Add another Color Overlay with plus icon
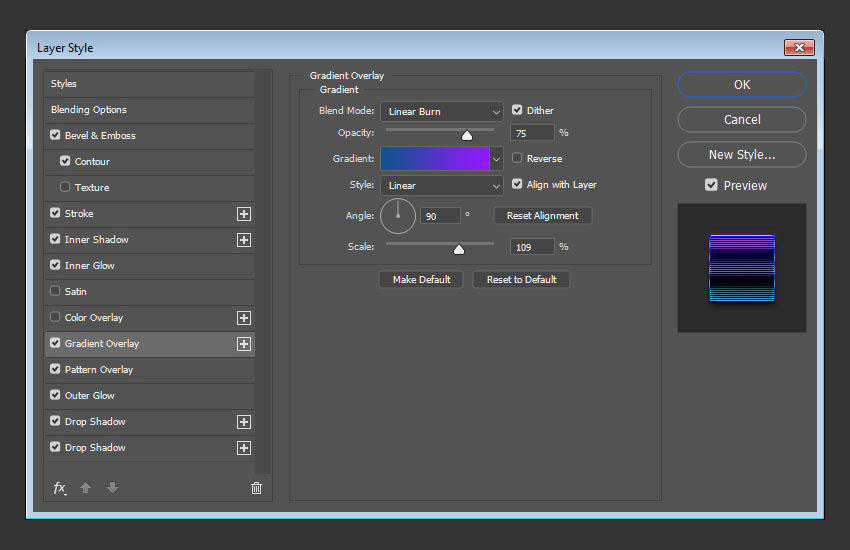The width and height of the screenshot is (850, 550). click(244, 318)
